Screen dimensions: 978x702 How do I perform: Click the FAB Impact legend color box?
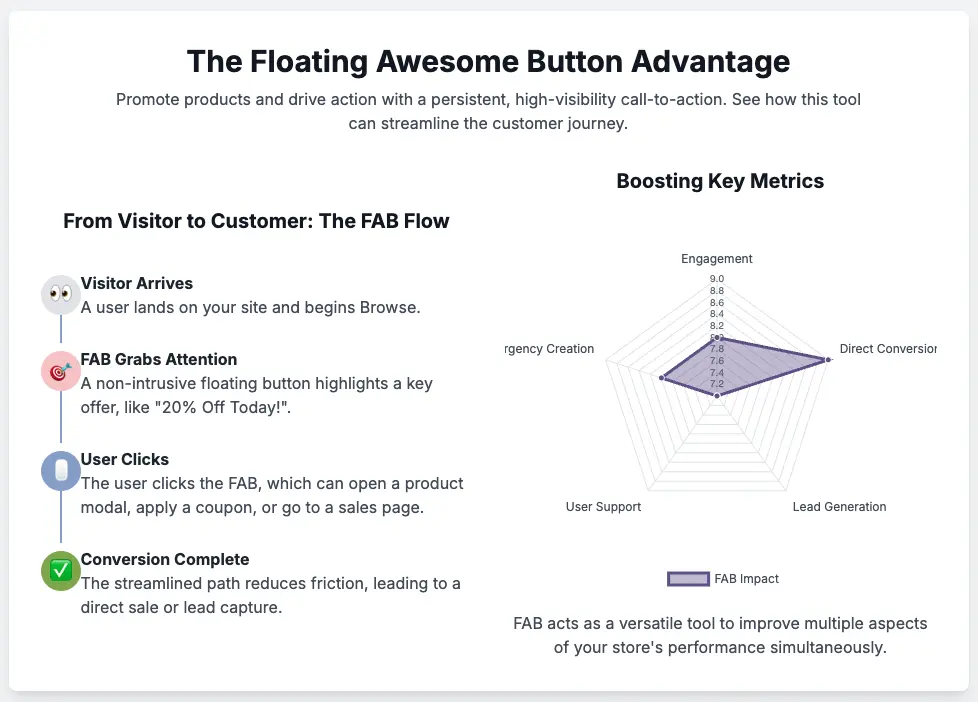tap(688, 579)
